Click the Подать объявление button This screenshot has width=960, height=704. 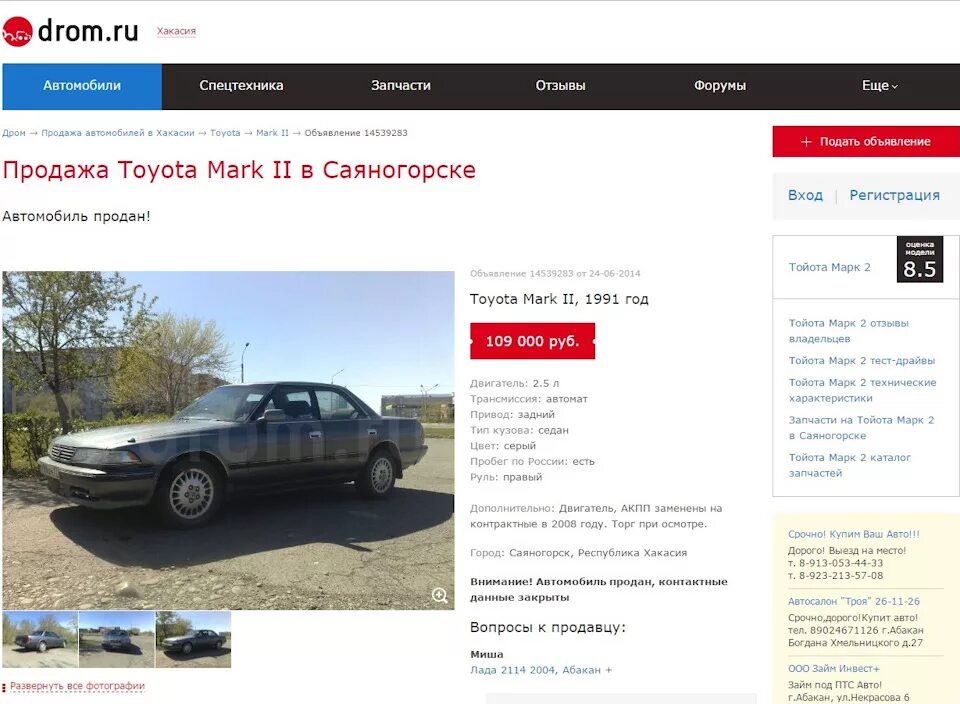(x=866, y=141)
